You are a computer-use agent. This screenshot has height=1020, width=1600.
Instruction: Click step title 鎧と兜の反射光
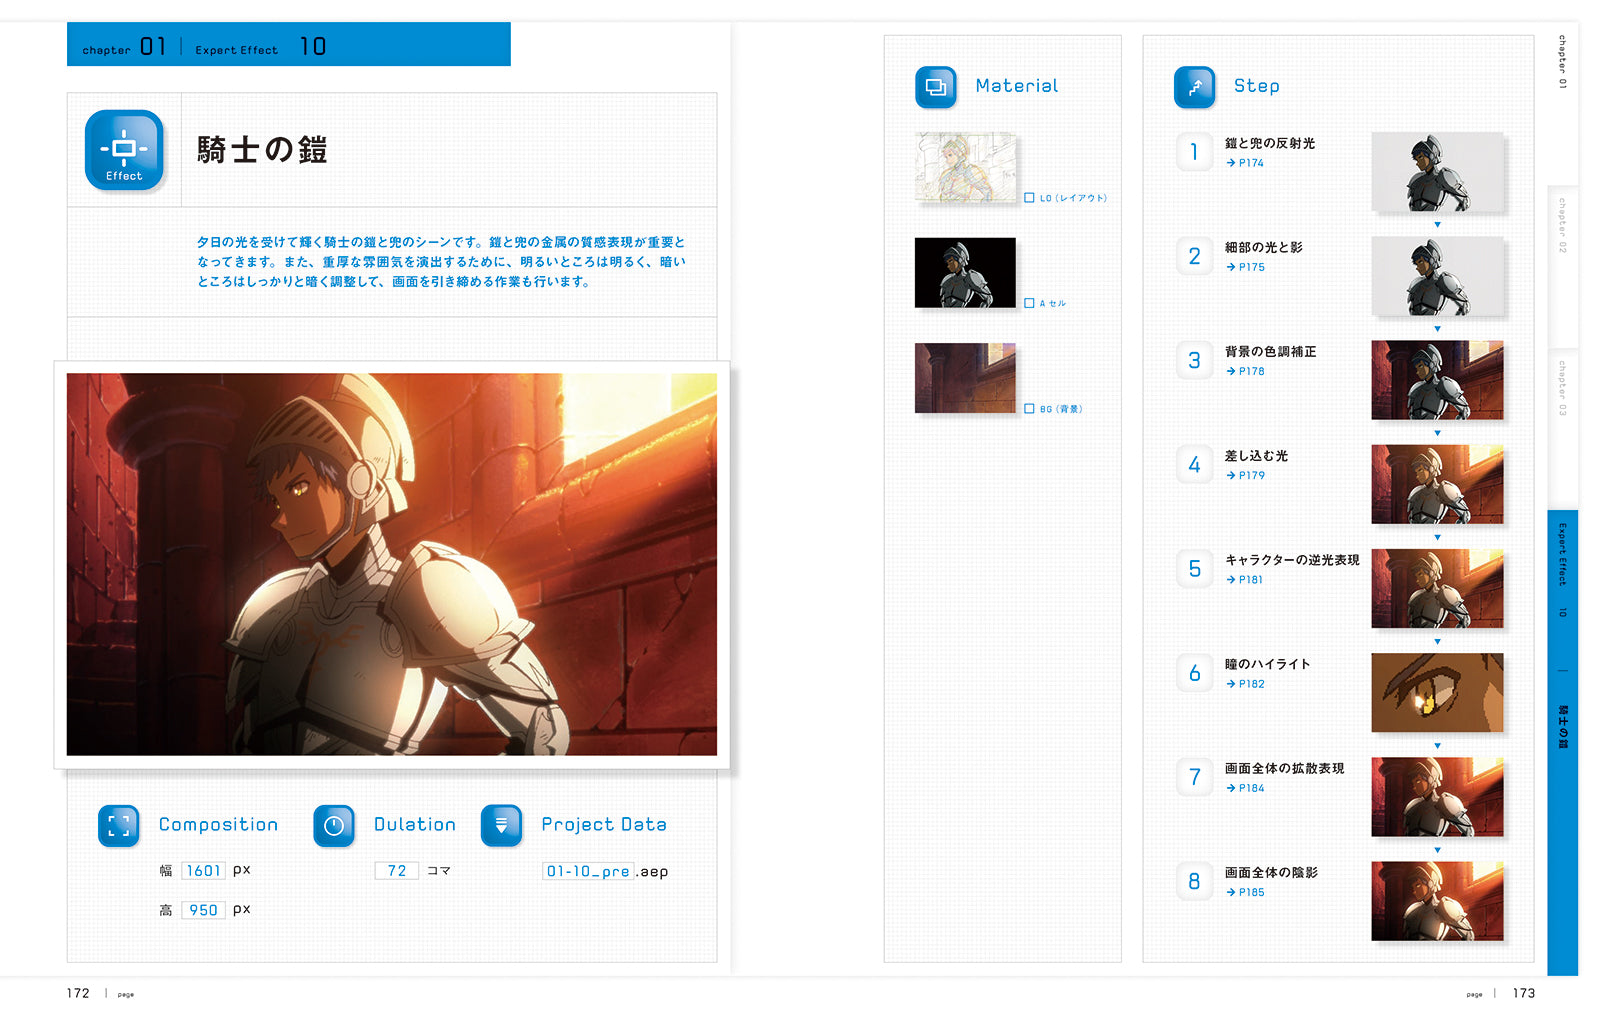pos(1270,143)
